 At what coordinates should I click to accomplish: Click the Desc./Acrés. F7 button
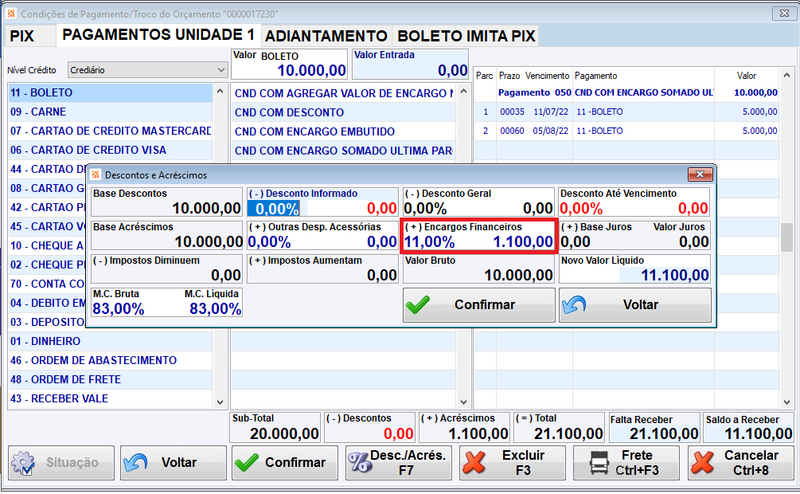[x=398, y=463]
